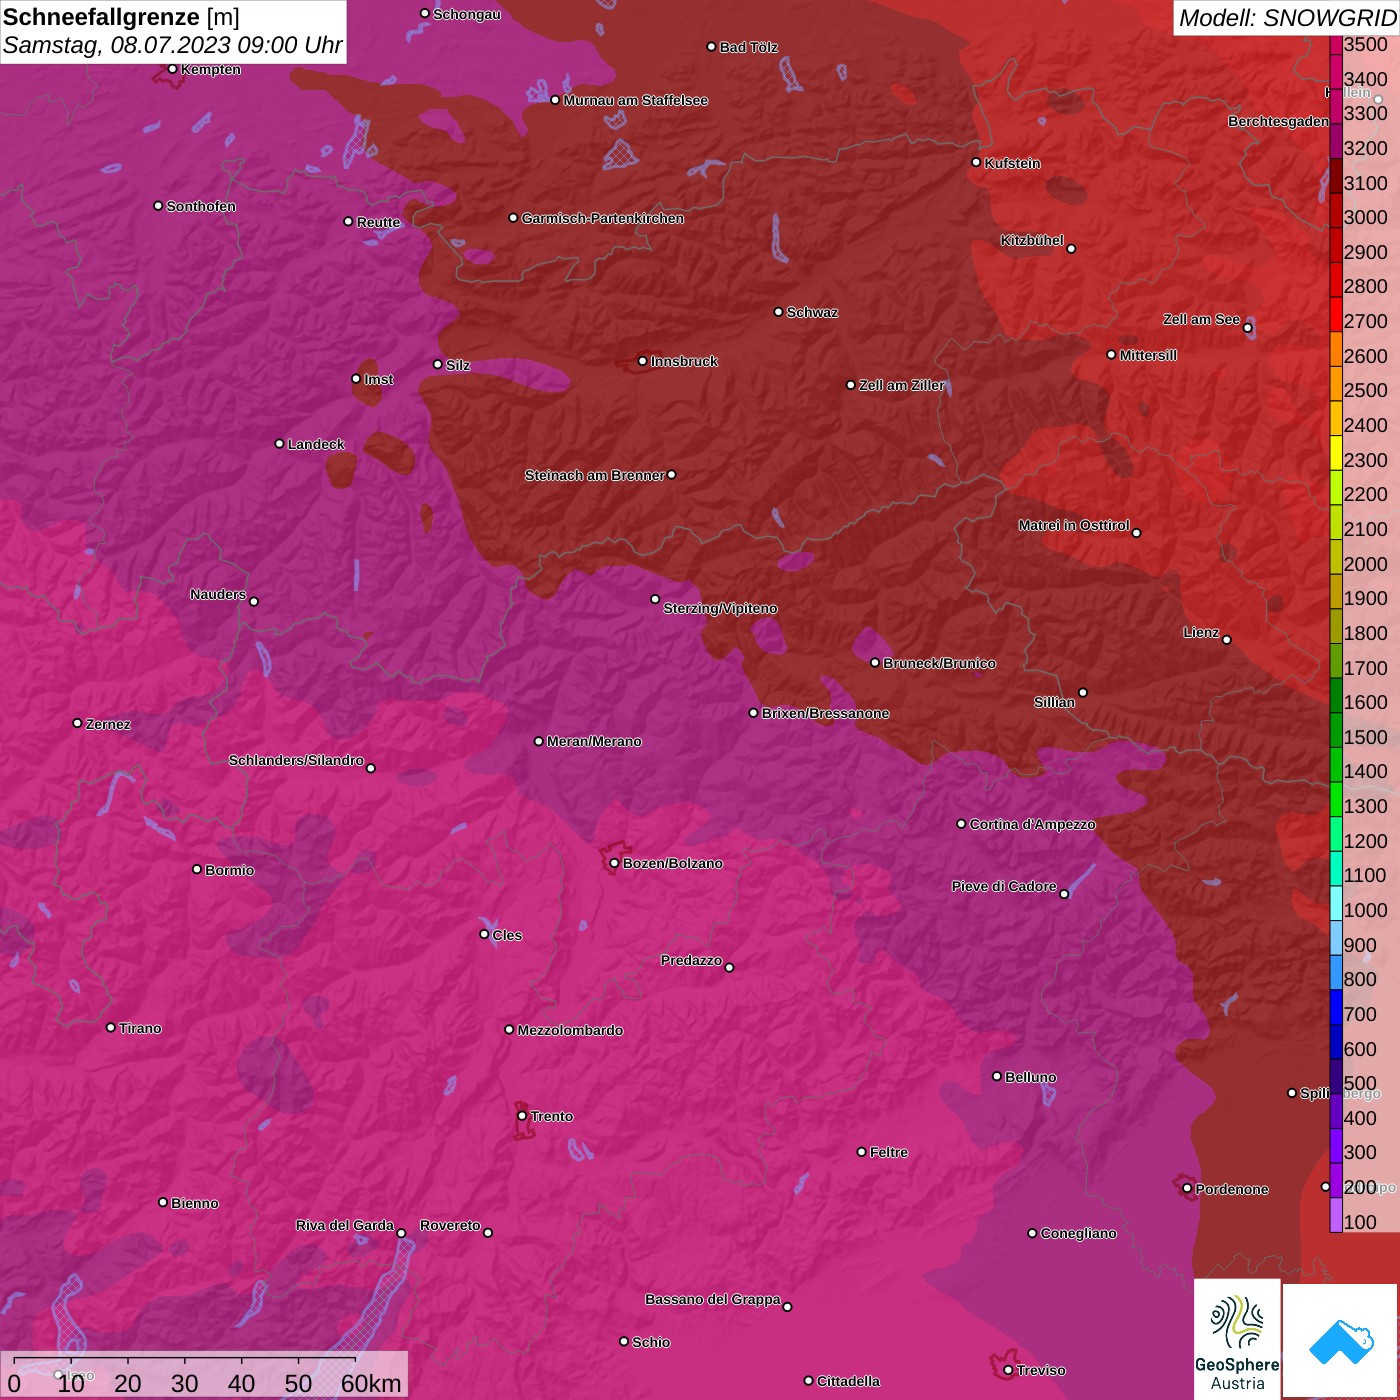
Task: Click the Cles label
Action: pyautogui.click(x=507, y=935)
